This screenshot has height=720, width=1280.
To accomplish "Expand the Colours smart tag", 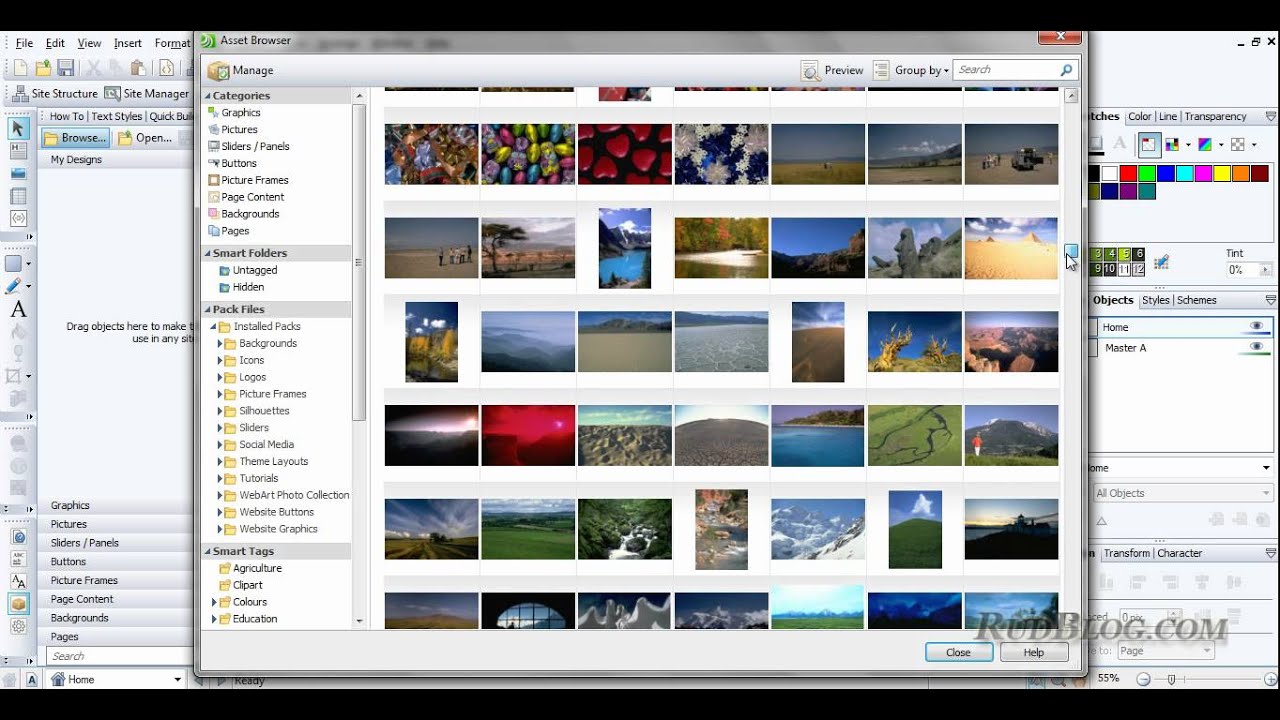I will point(214,602).
